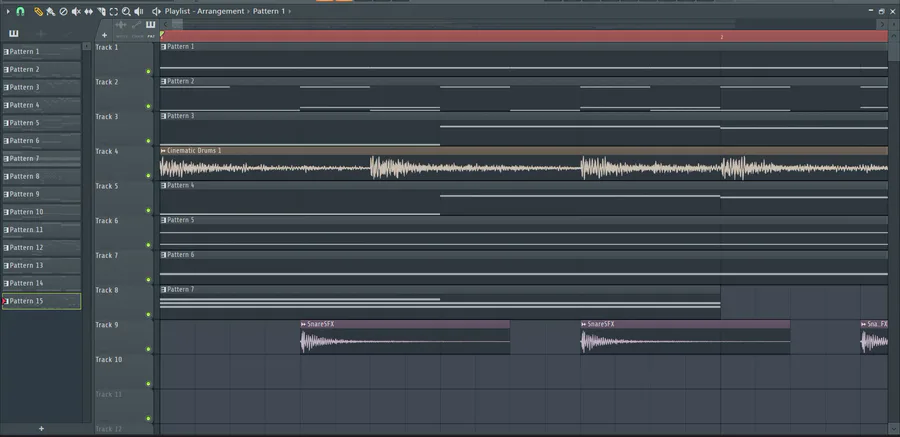
Task: Select Pattern 5 in the picker
Action: (41, 123)
